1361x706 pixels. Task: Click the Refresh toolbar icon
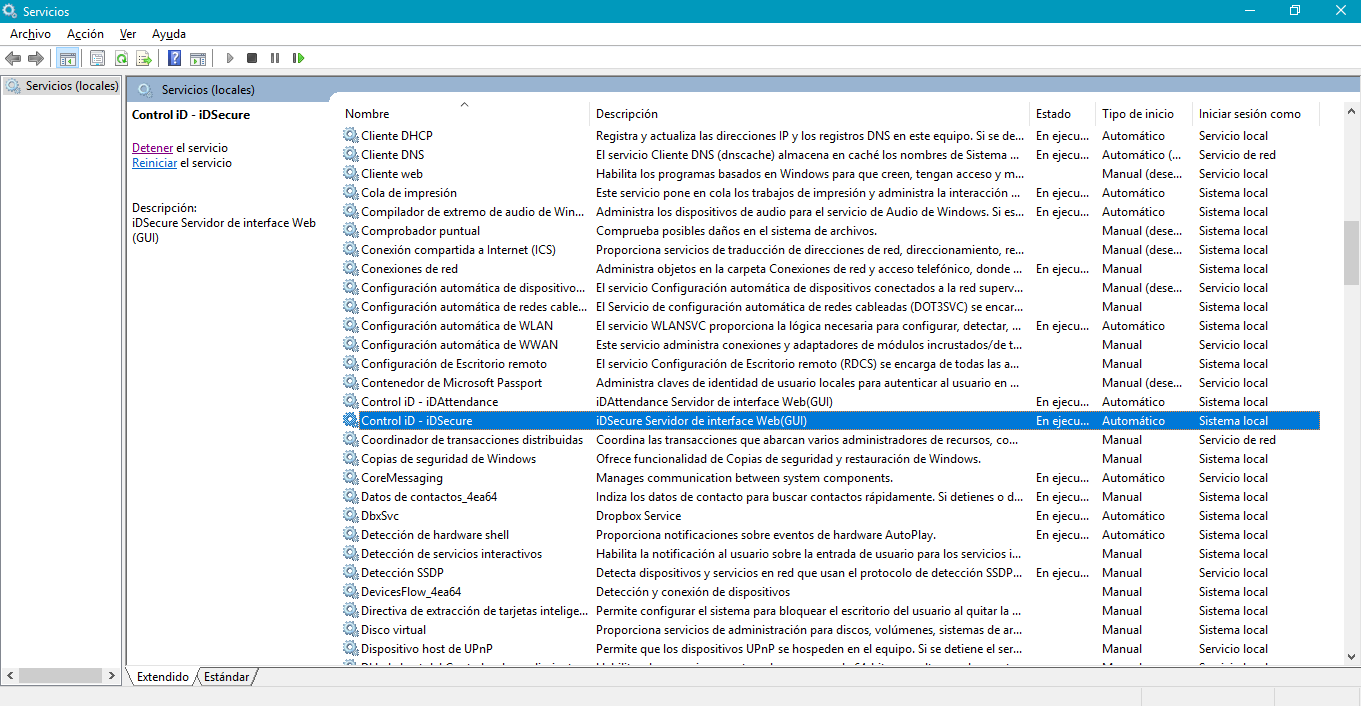click(121, 58)
